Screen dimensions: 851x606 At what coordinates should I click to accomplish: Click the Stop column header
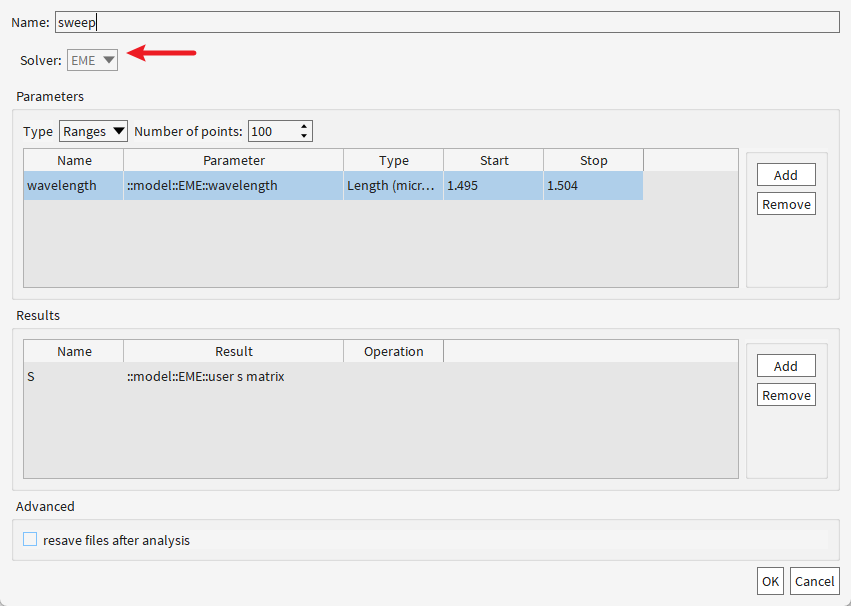pos(594,161)
